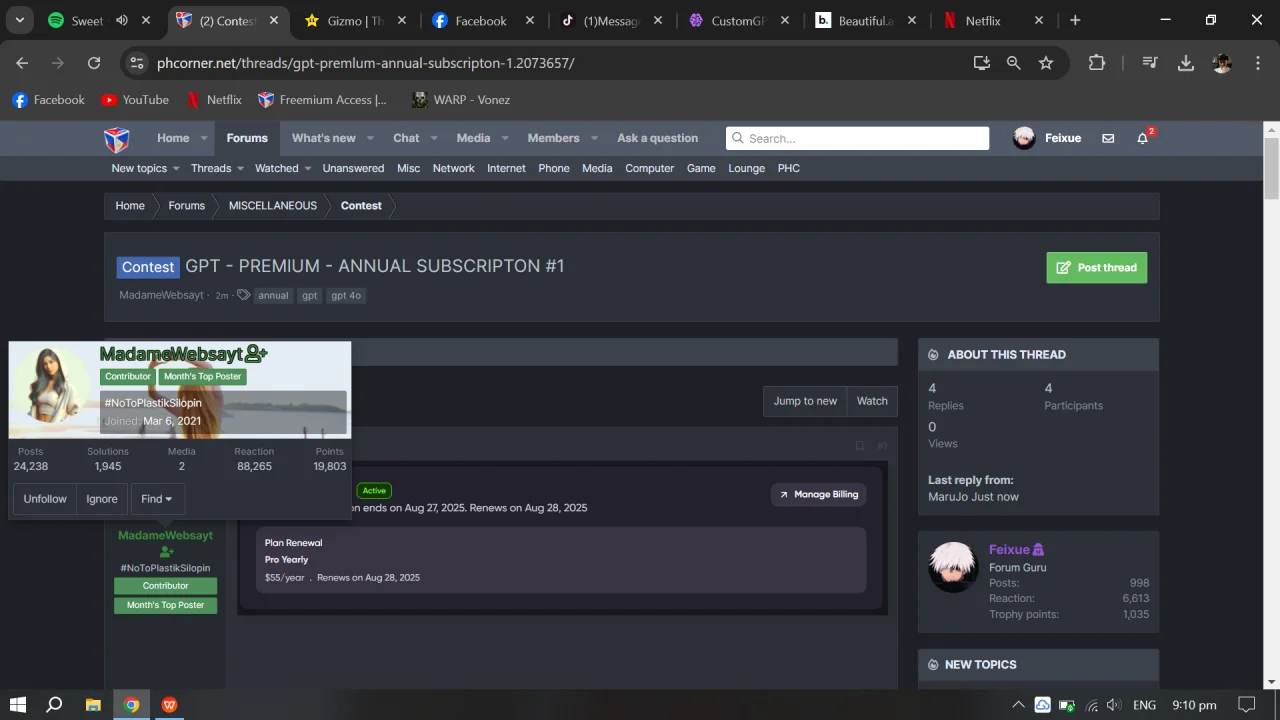Click the volume icon in system tray
Viewport: 1280px width, 720px height.
(x=1113, y=704)
